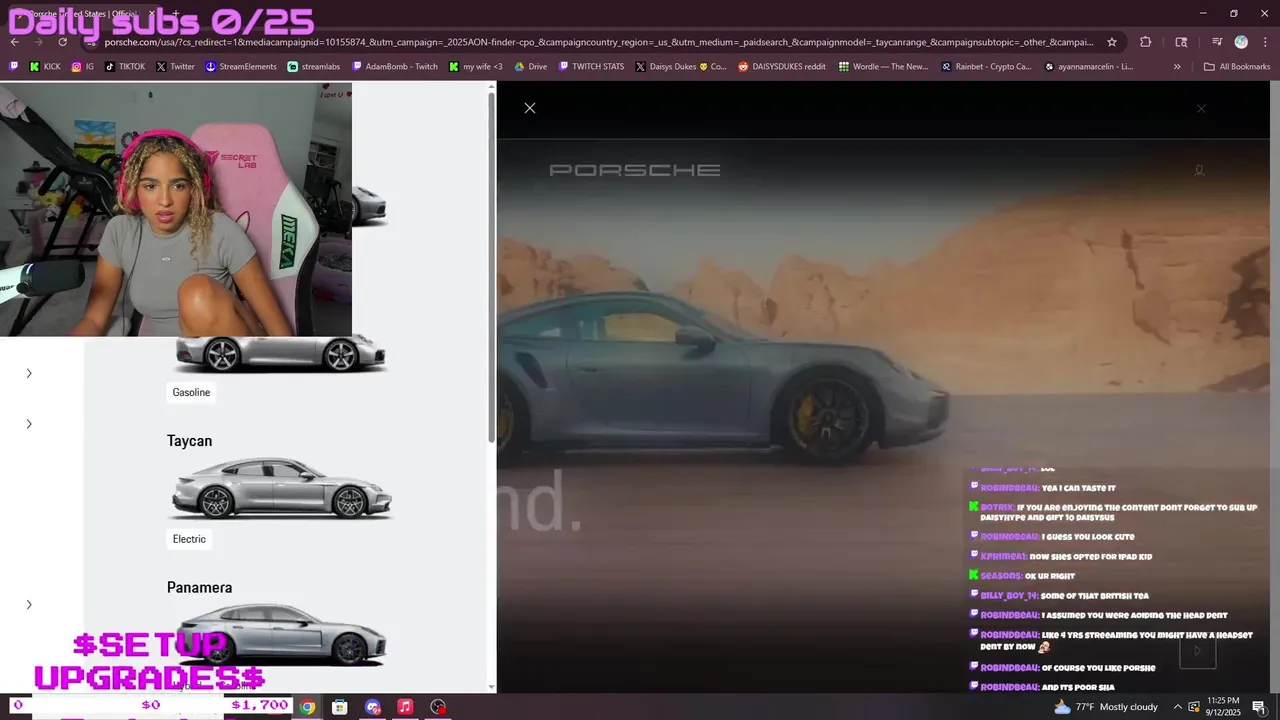Screen dimensions: 1280x720
Task: Click the silver 911 car image
Action: pyautogui.click(x=281, y=353)
